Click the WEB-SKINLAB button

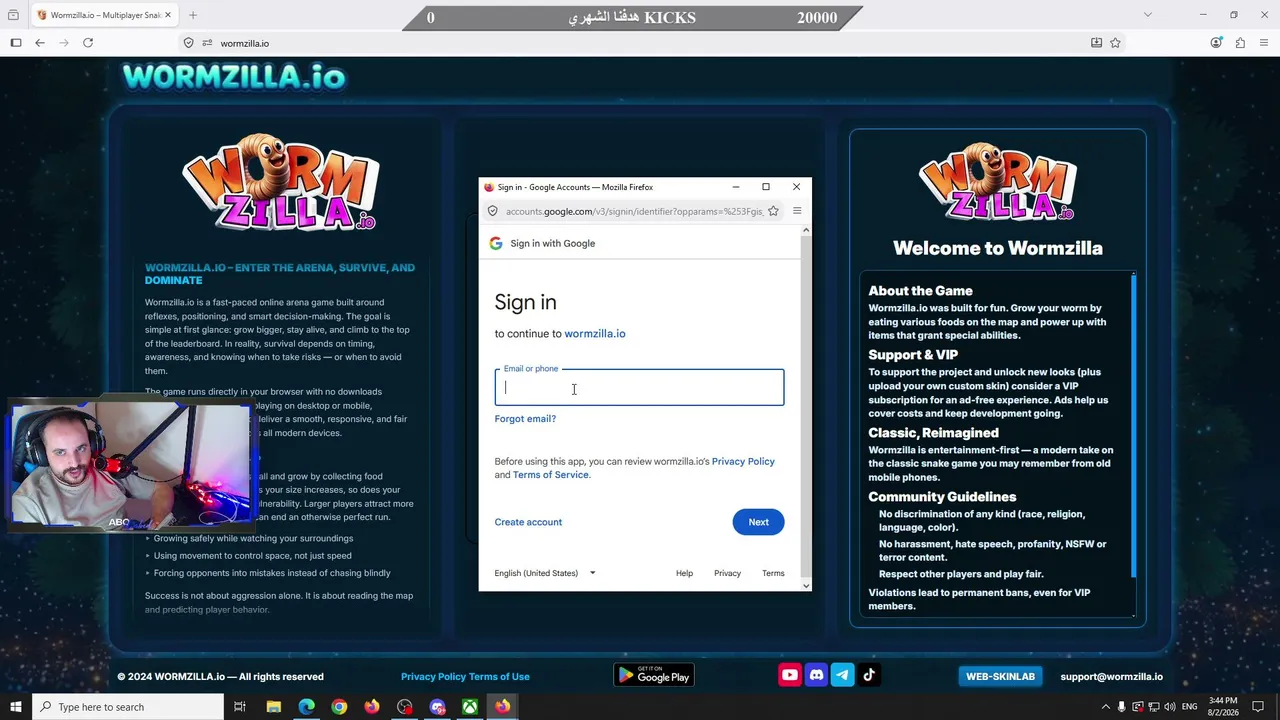[1000, 677]
